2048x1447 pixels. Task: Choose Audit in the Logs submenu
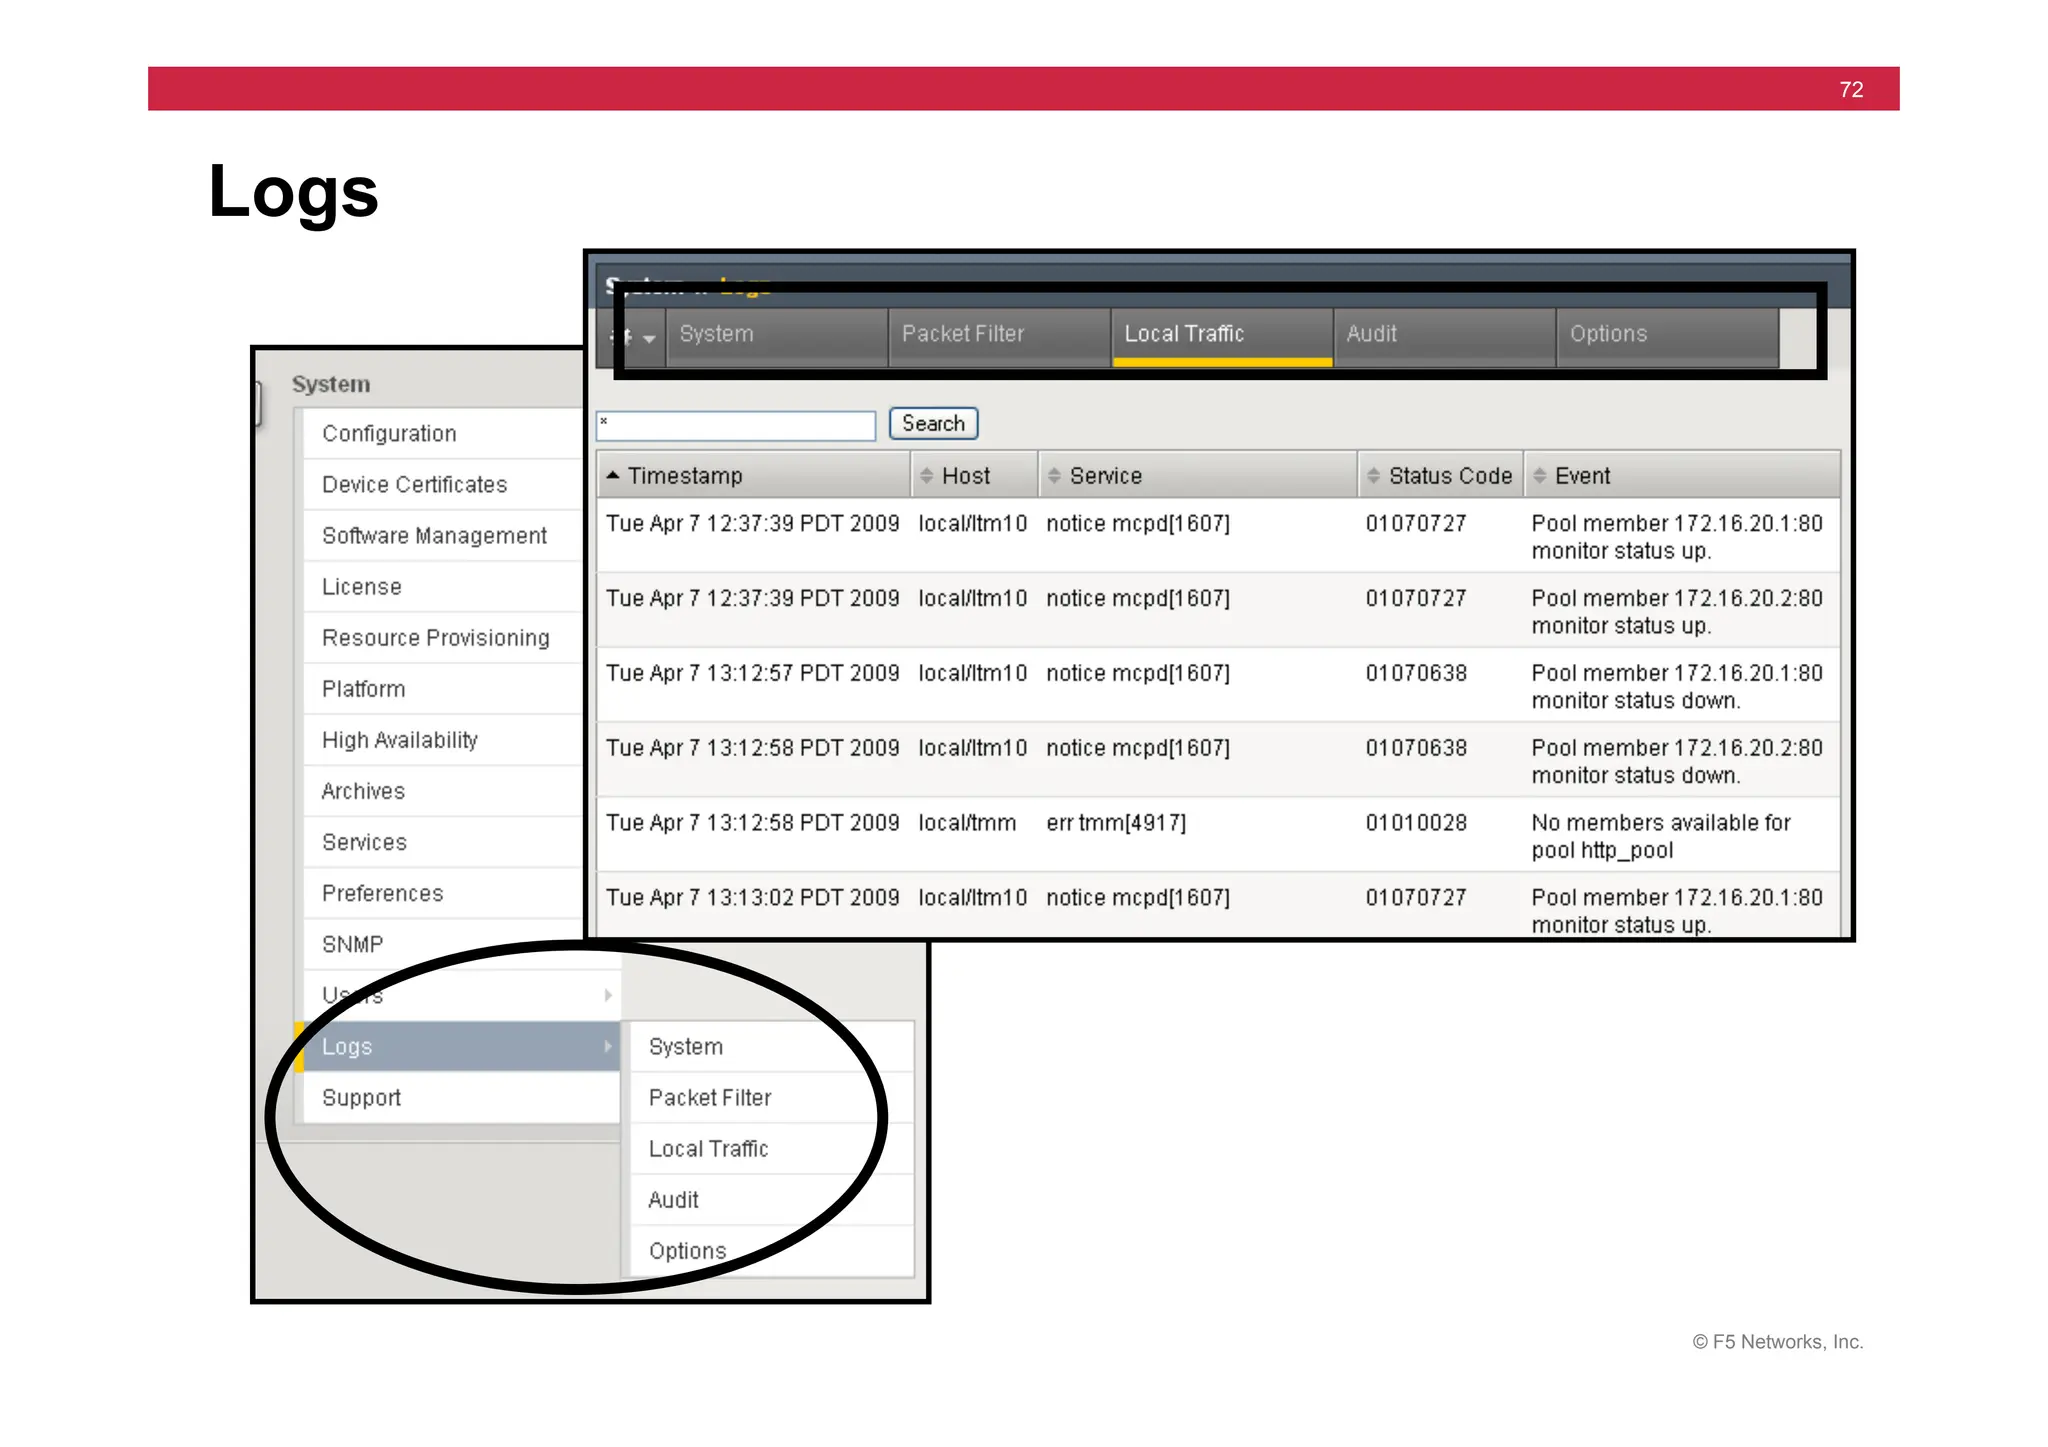(x=772, y=1200)
